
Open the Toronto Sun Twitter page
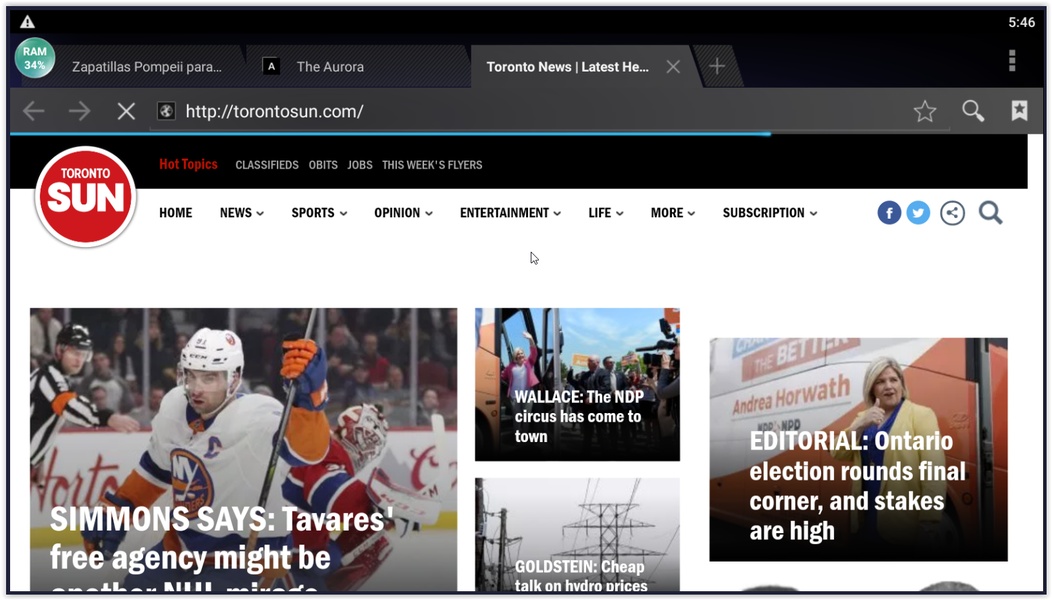coord(918,213)
